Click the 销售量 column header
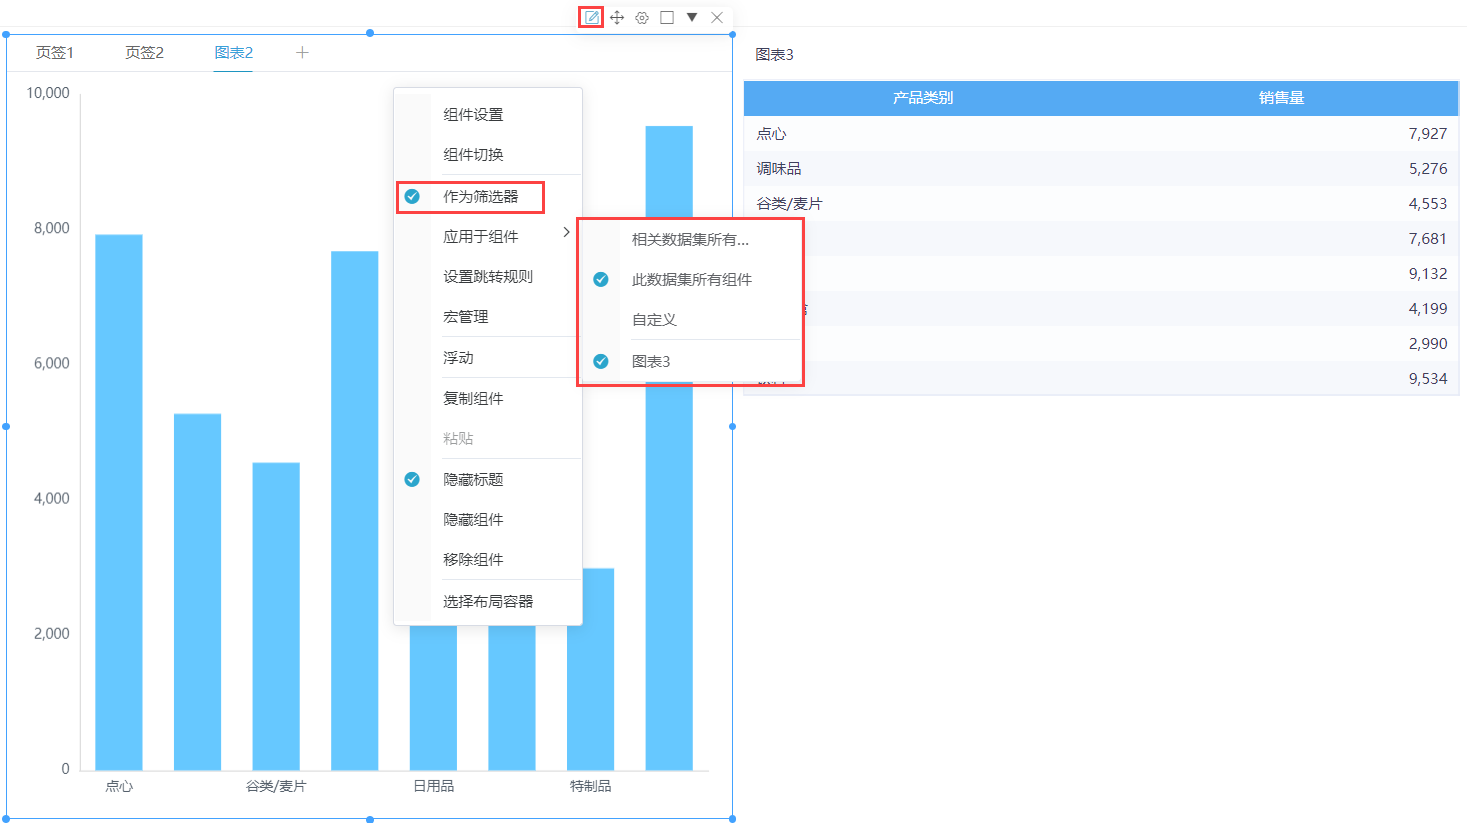Screen dimensions: 1467x825 (1281, 98)
